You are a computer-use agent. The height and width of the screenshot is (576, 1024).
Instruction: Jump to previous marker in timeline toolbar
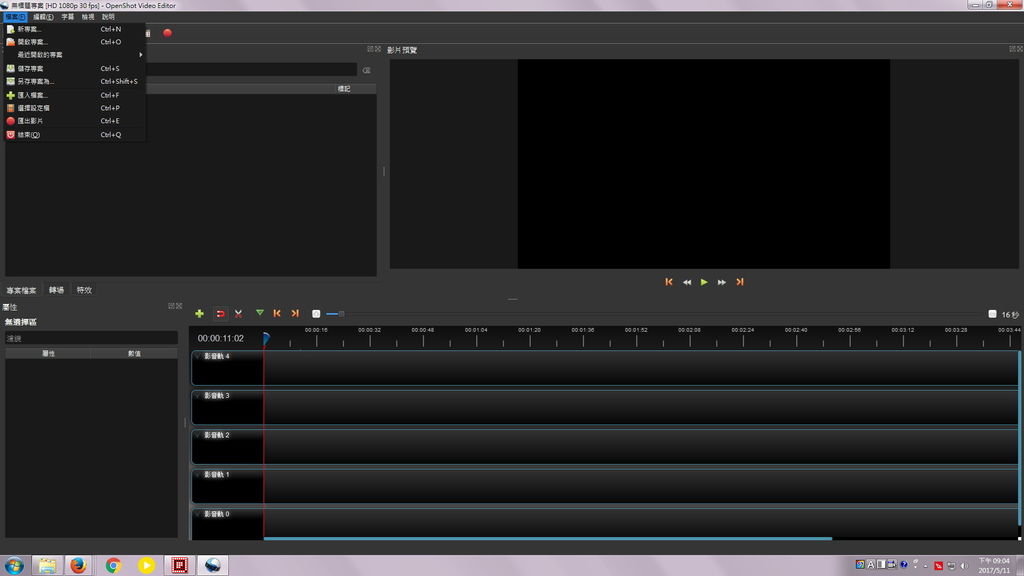click(277, 313)
